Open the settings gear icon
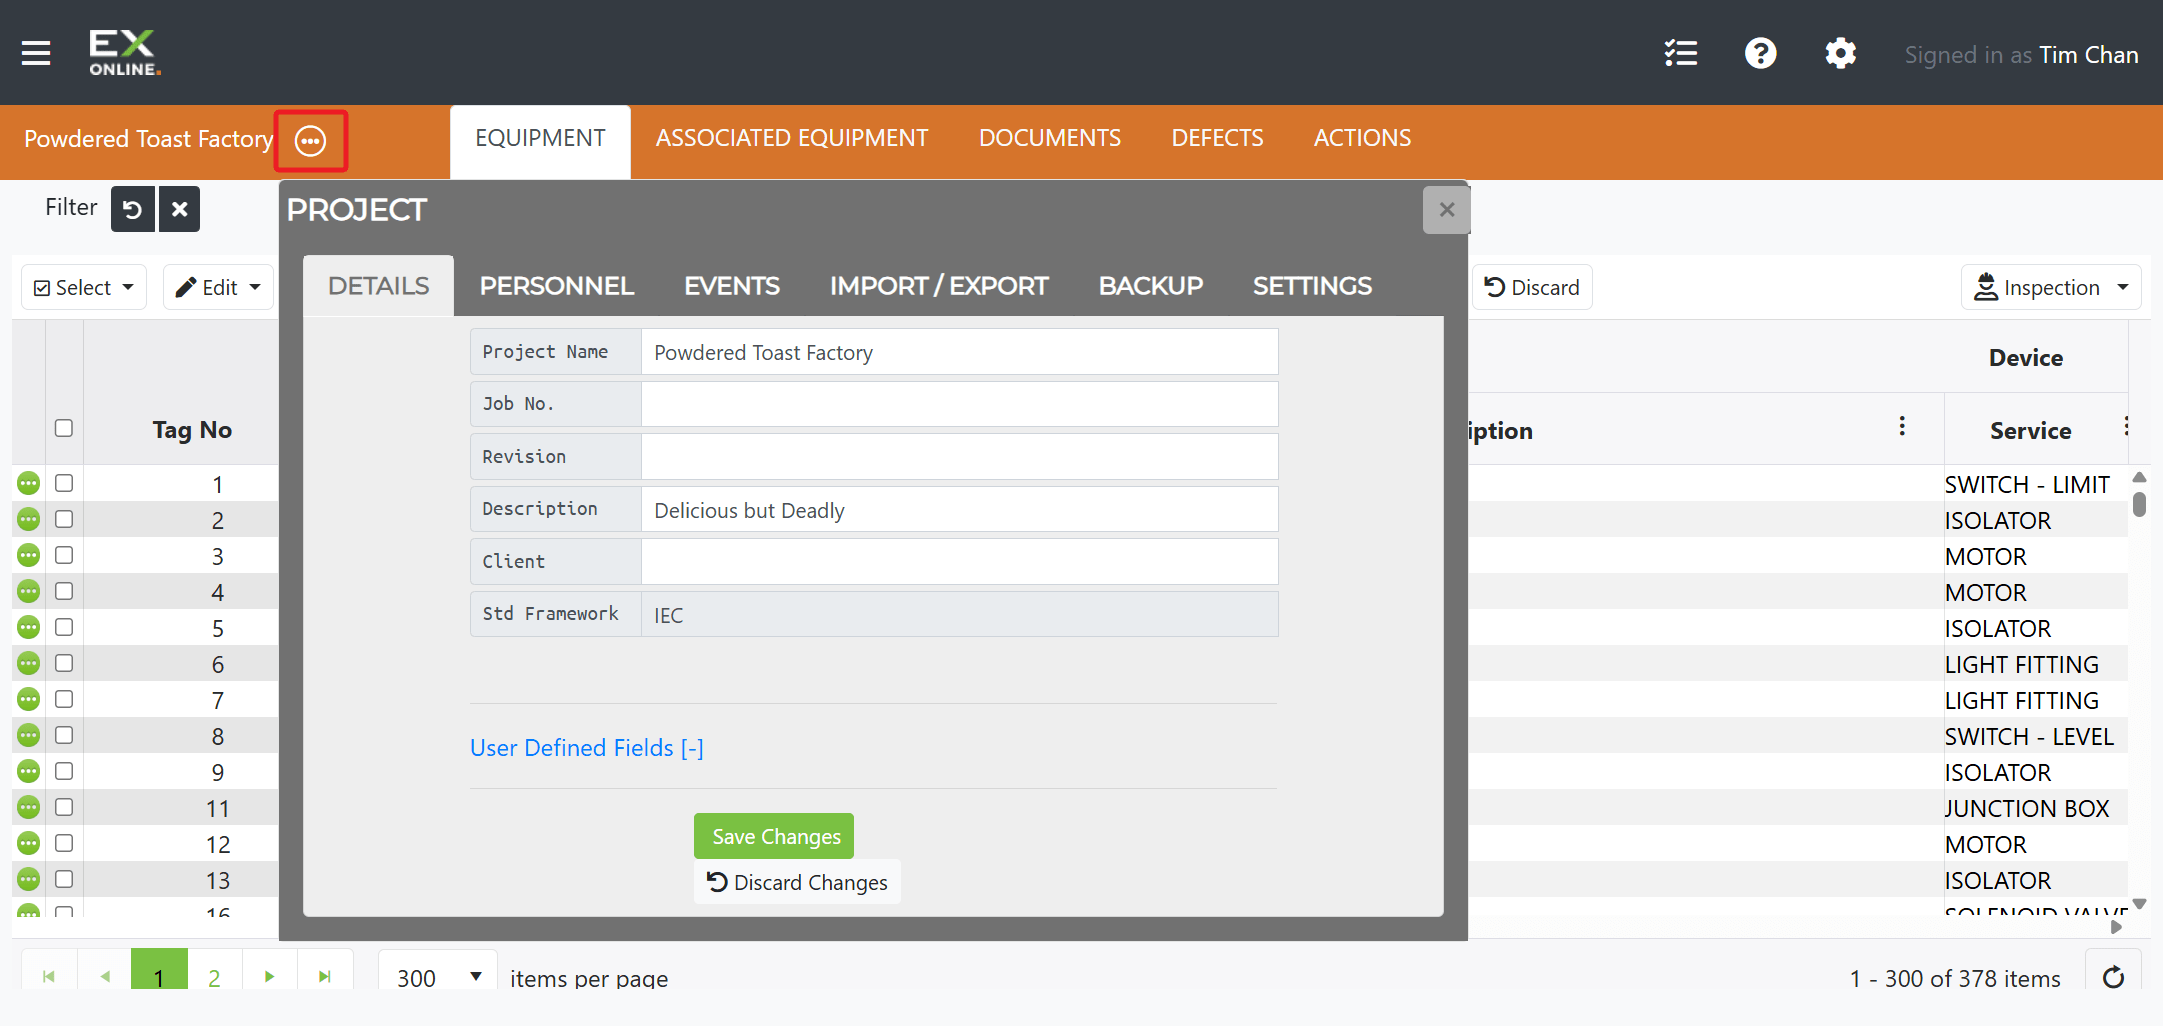Screen dimensions: 2163x1026 pos(1841,53)
